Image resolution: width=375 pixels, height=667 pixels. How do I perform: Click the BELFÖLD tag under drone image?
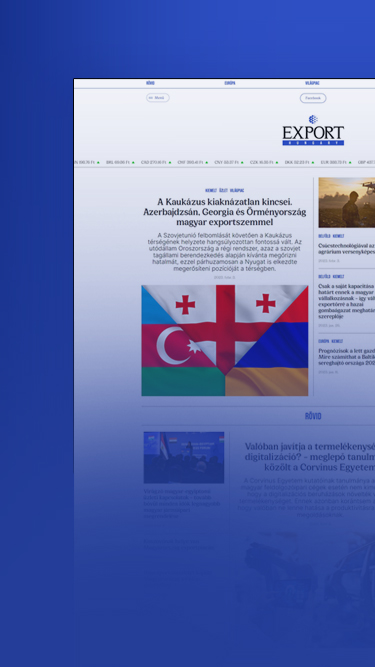324,236
